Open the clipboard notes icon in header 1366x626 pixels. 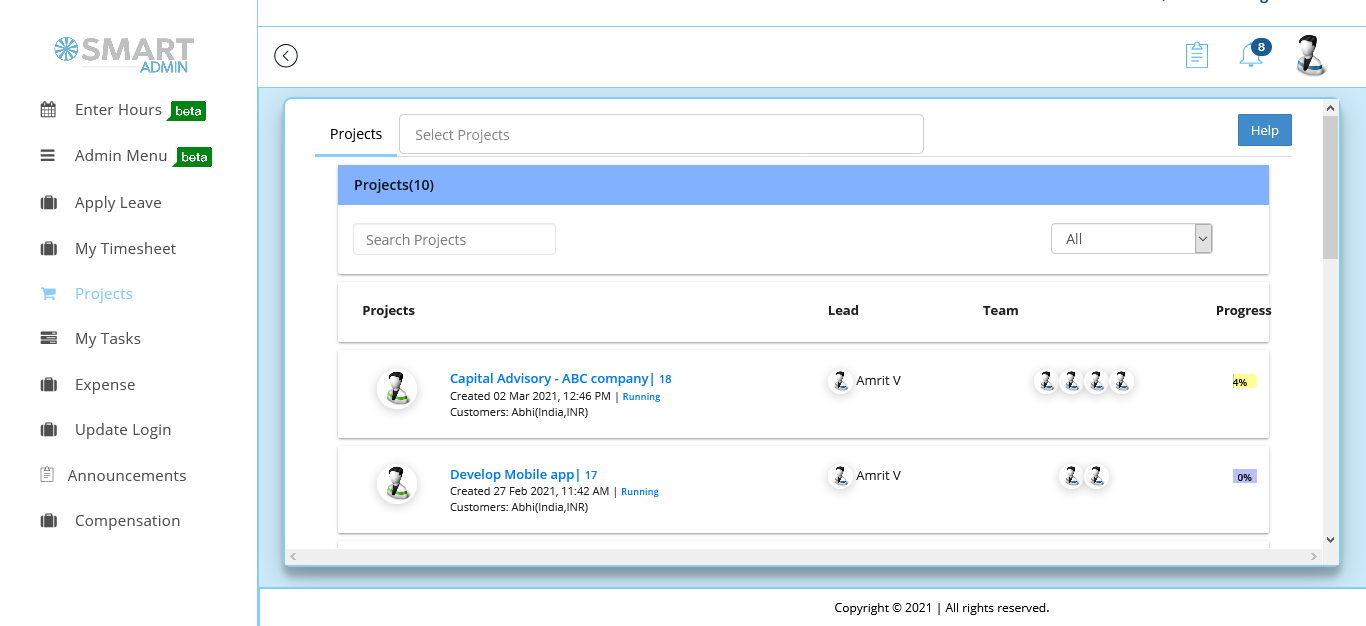(x=1196, y=55)
